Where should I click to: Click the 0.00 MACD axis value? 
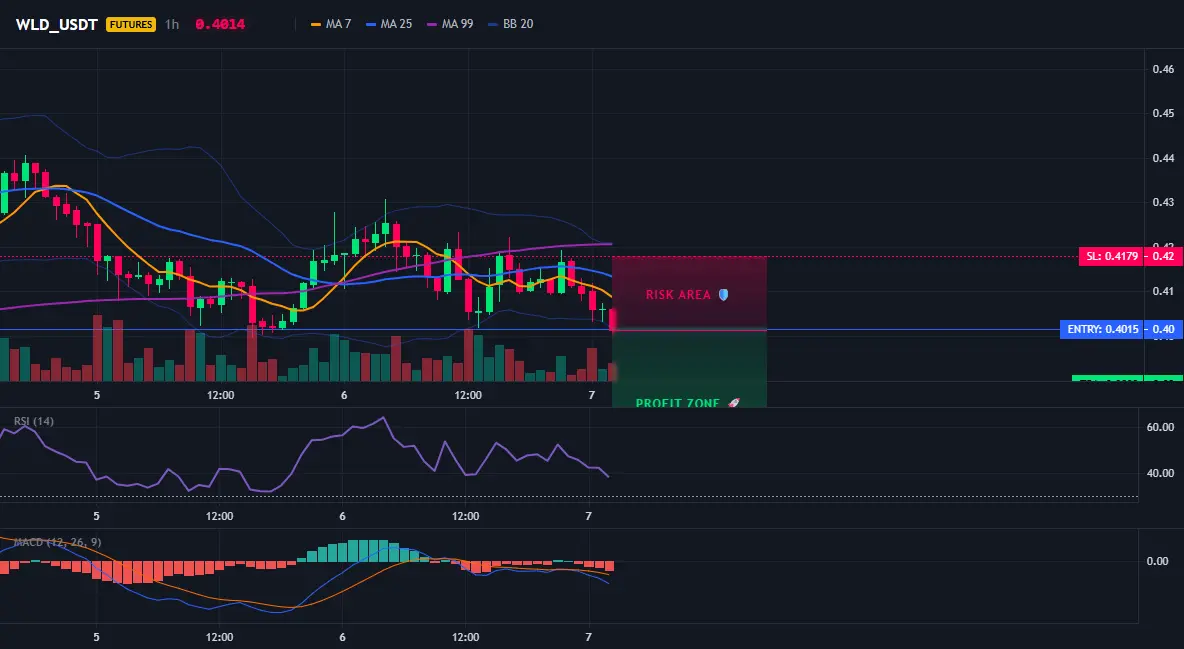(x=1158, y=561)
